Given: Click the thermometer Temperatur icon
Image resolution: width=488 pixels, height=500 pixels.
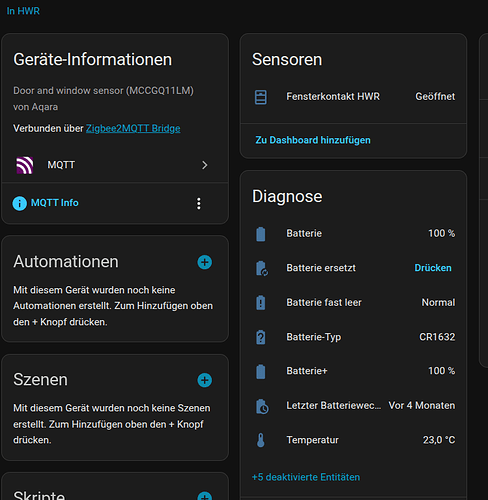Looking at the screenshot, I should click(261, 440).
